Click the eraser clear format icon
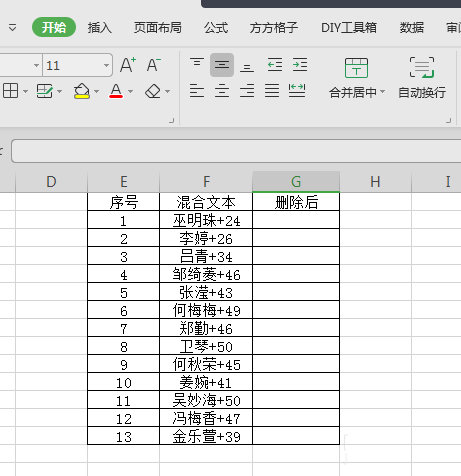The image size is (461, 476). pyautogui.click(x=153, y=91)
